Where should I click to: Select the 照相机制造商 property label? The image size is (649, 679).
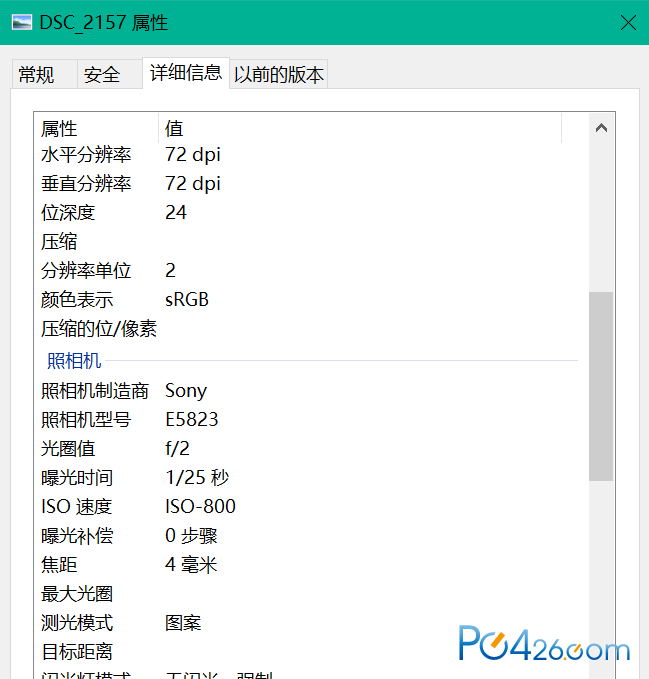(x=95, y=391)
